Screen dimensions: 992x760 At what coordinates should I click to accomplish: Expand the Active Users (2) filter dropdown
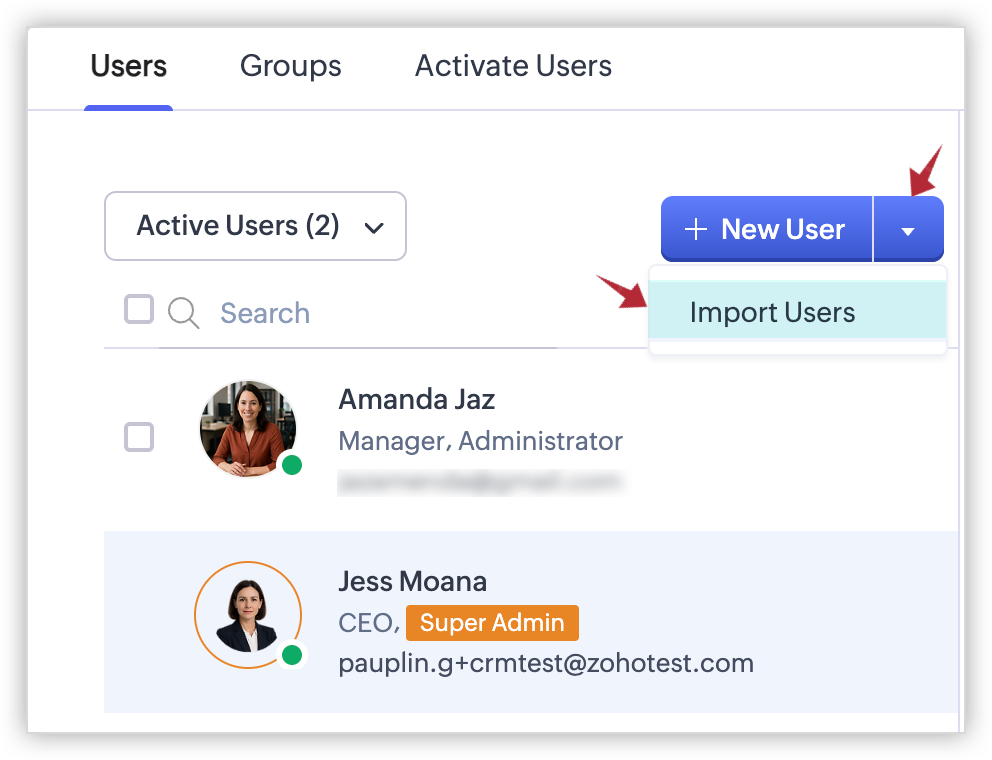pyautogui.click(x=255, y=226)
